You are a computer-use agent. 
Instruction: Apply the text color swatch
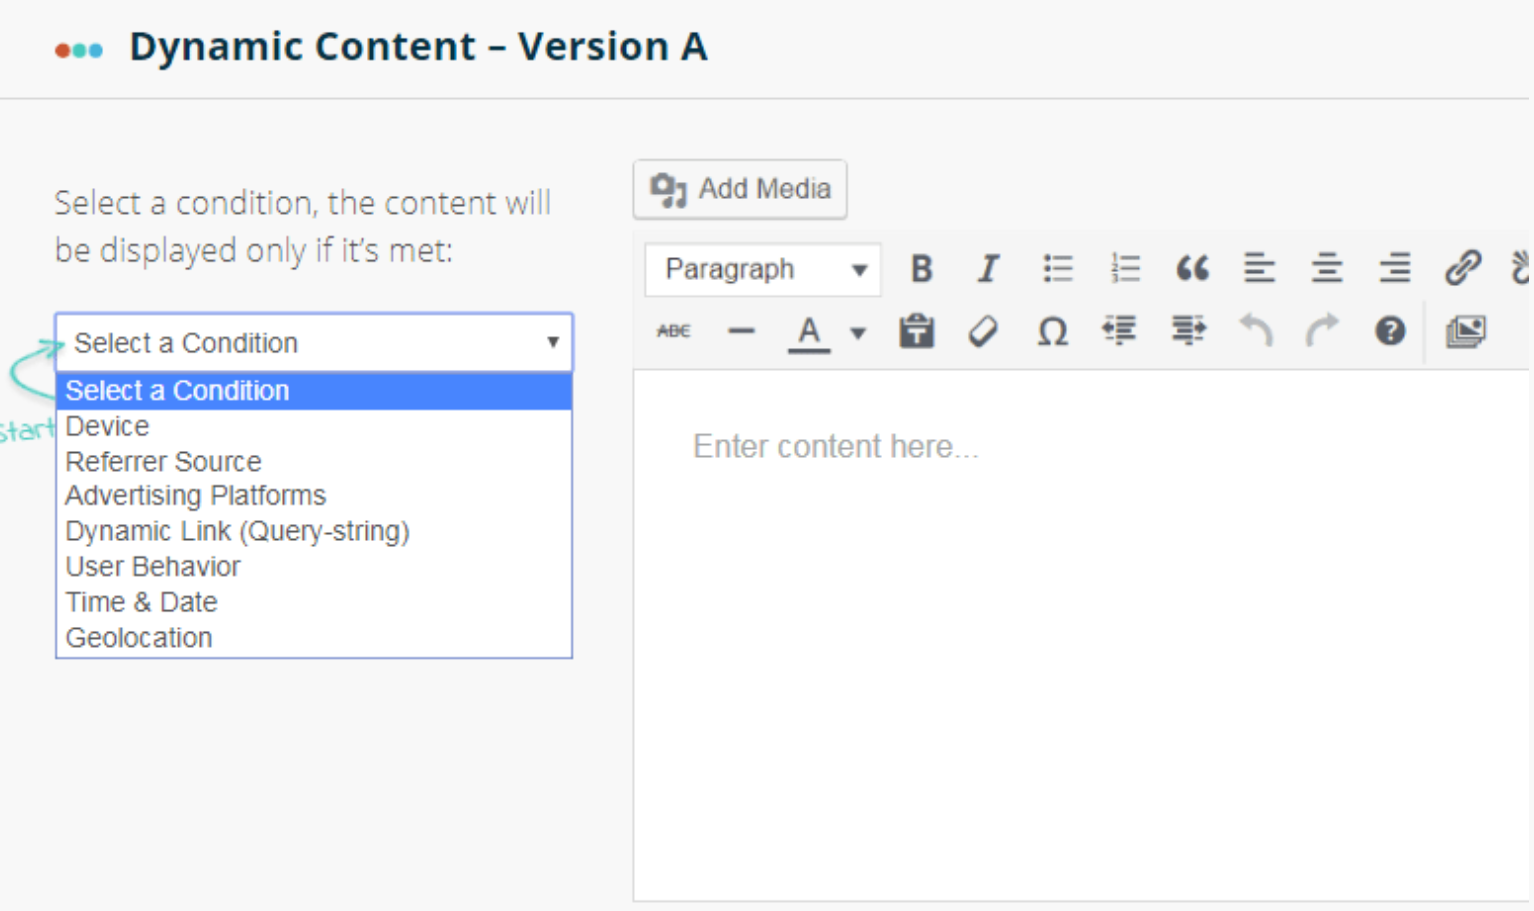pos(809,332)
